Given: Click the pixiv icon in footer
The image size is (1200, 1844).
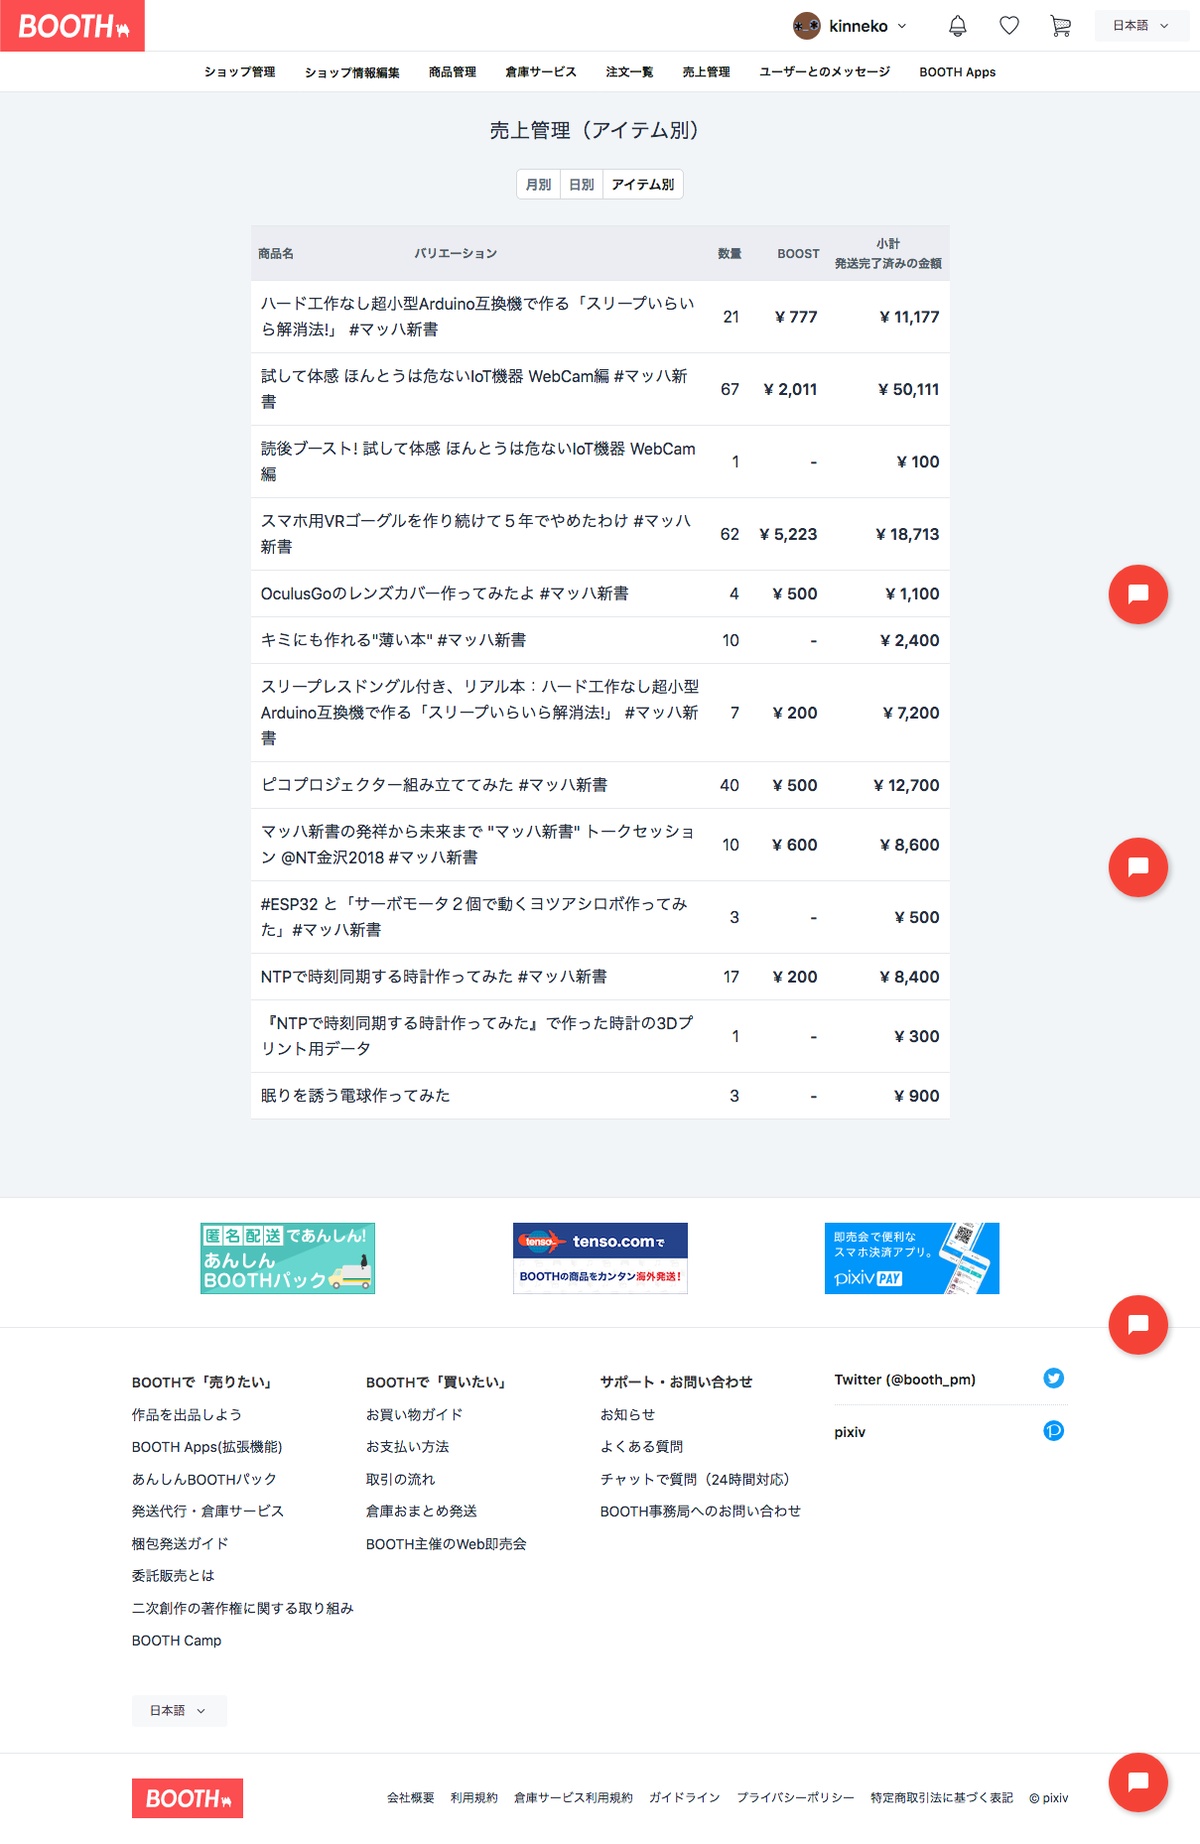Looking at the screenshot, I should pyautogui.click(x=1053, y=1431).
